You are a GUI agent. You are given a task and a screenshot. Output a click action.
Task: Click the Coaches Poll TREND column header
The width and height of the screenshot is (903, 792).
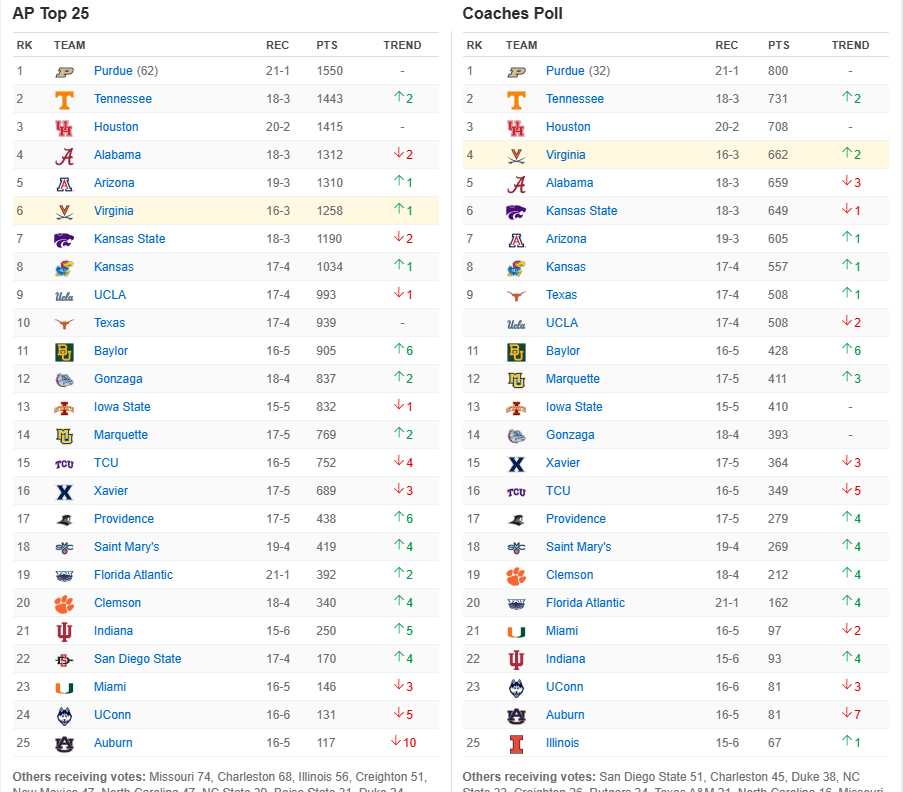click(x=850, y=45)
